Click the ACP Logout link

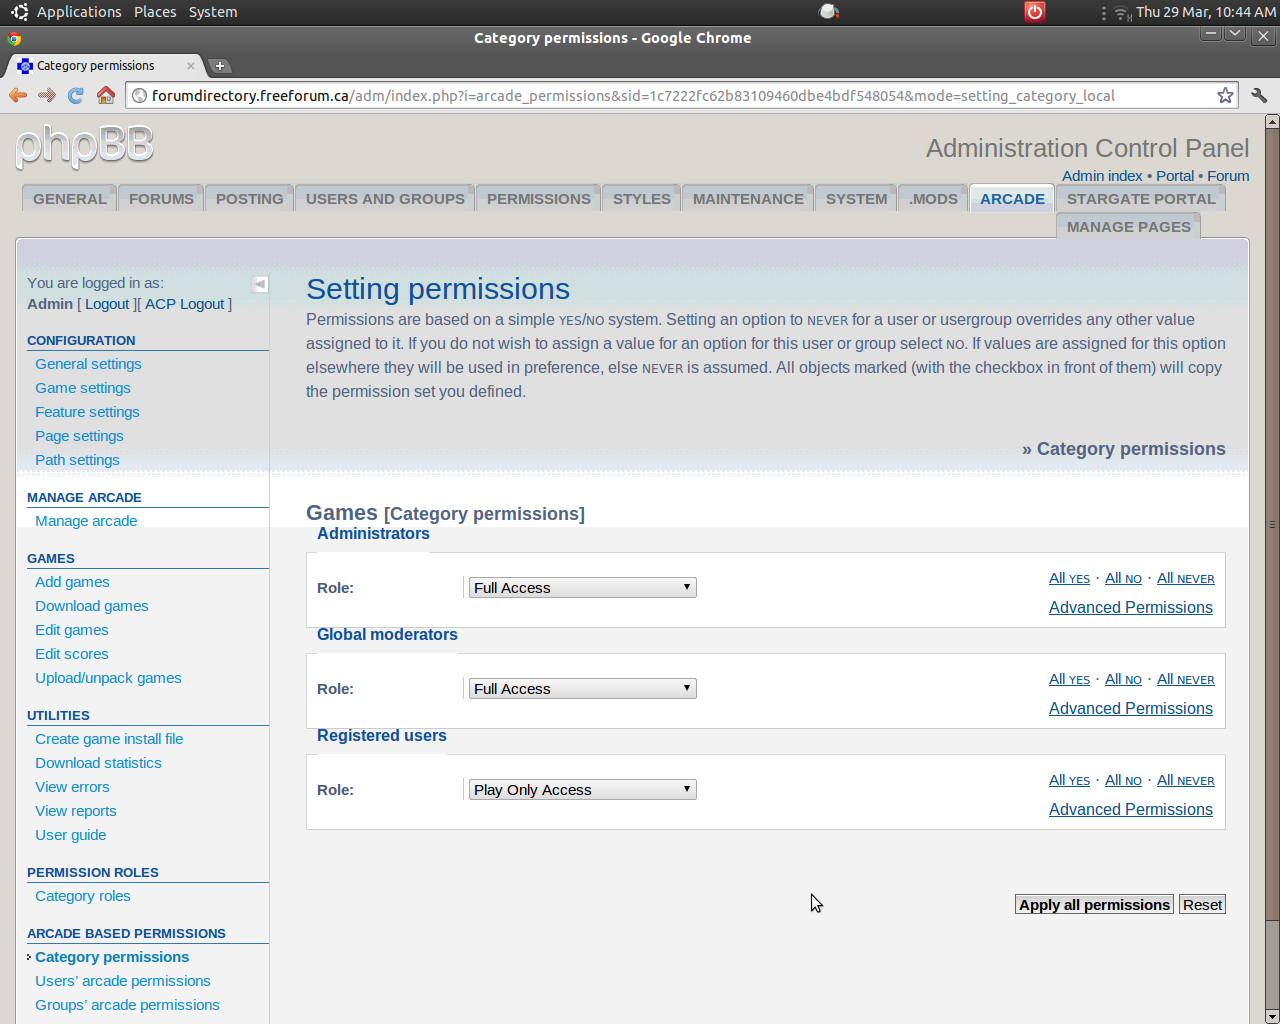[x=185, y=304]
